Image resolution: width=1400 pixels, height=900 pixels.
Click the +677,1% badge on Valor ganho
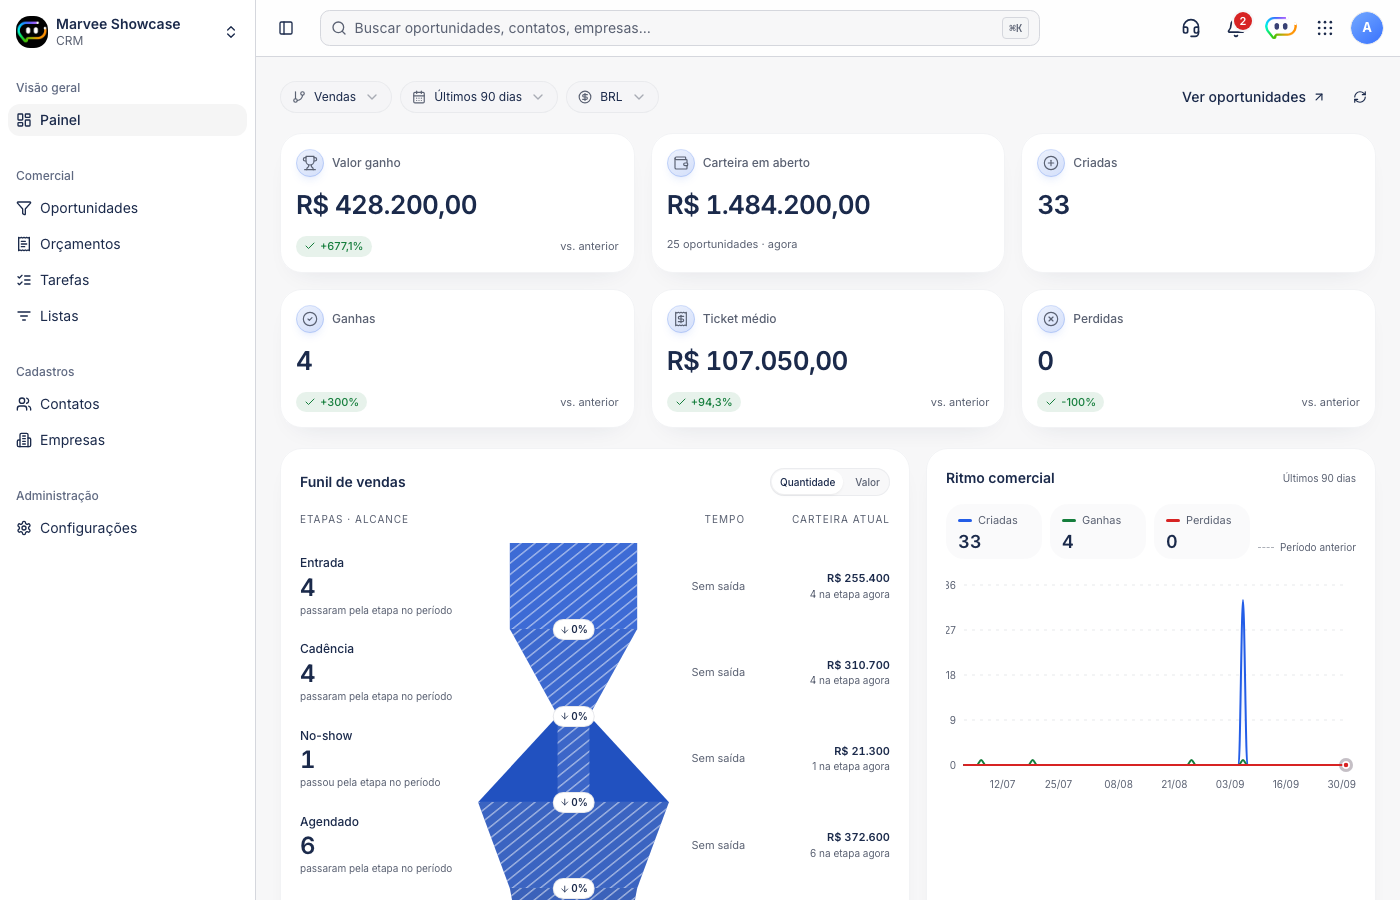click(x=334, y=246)
